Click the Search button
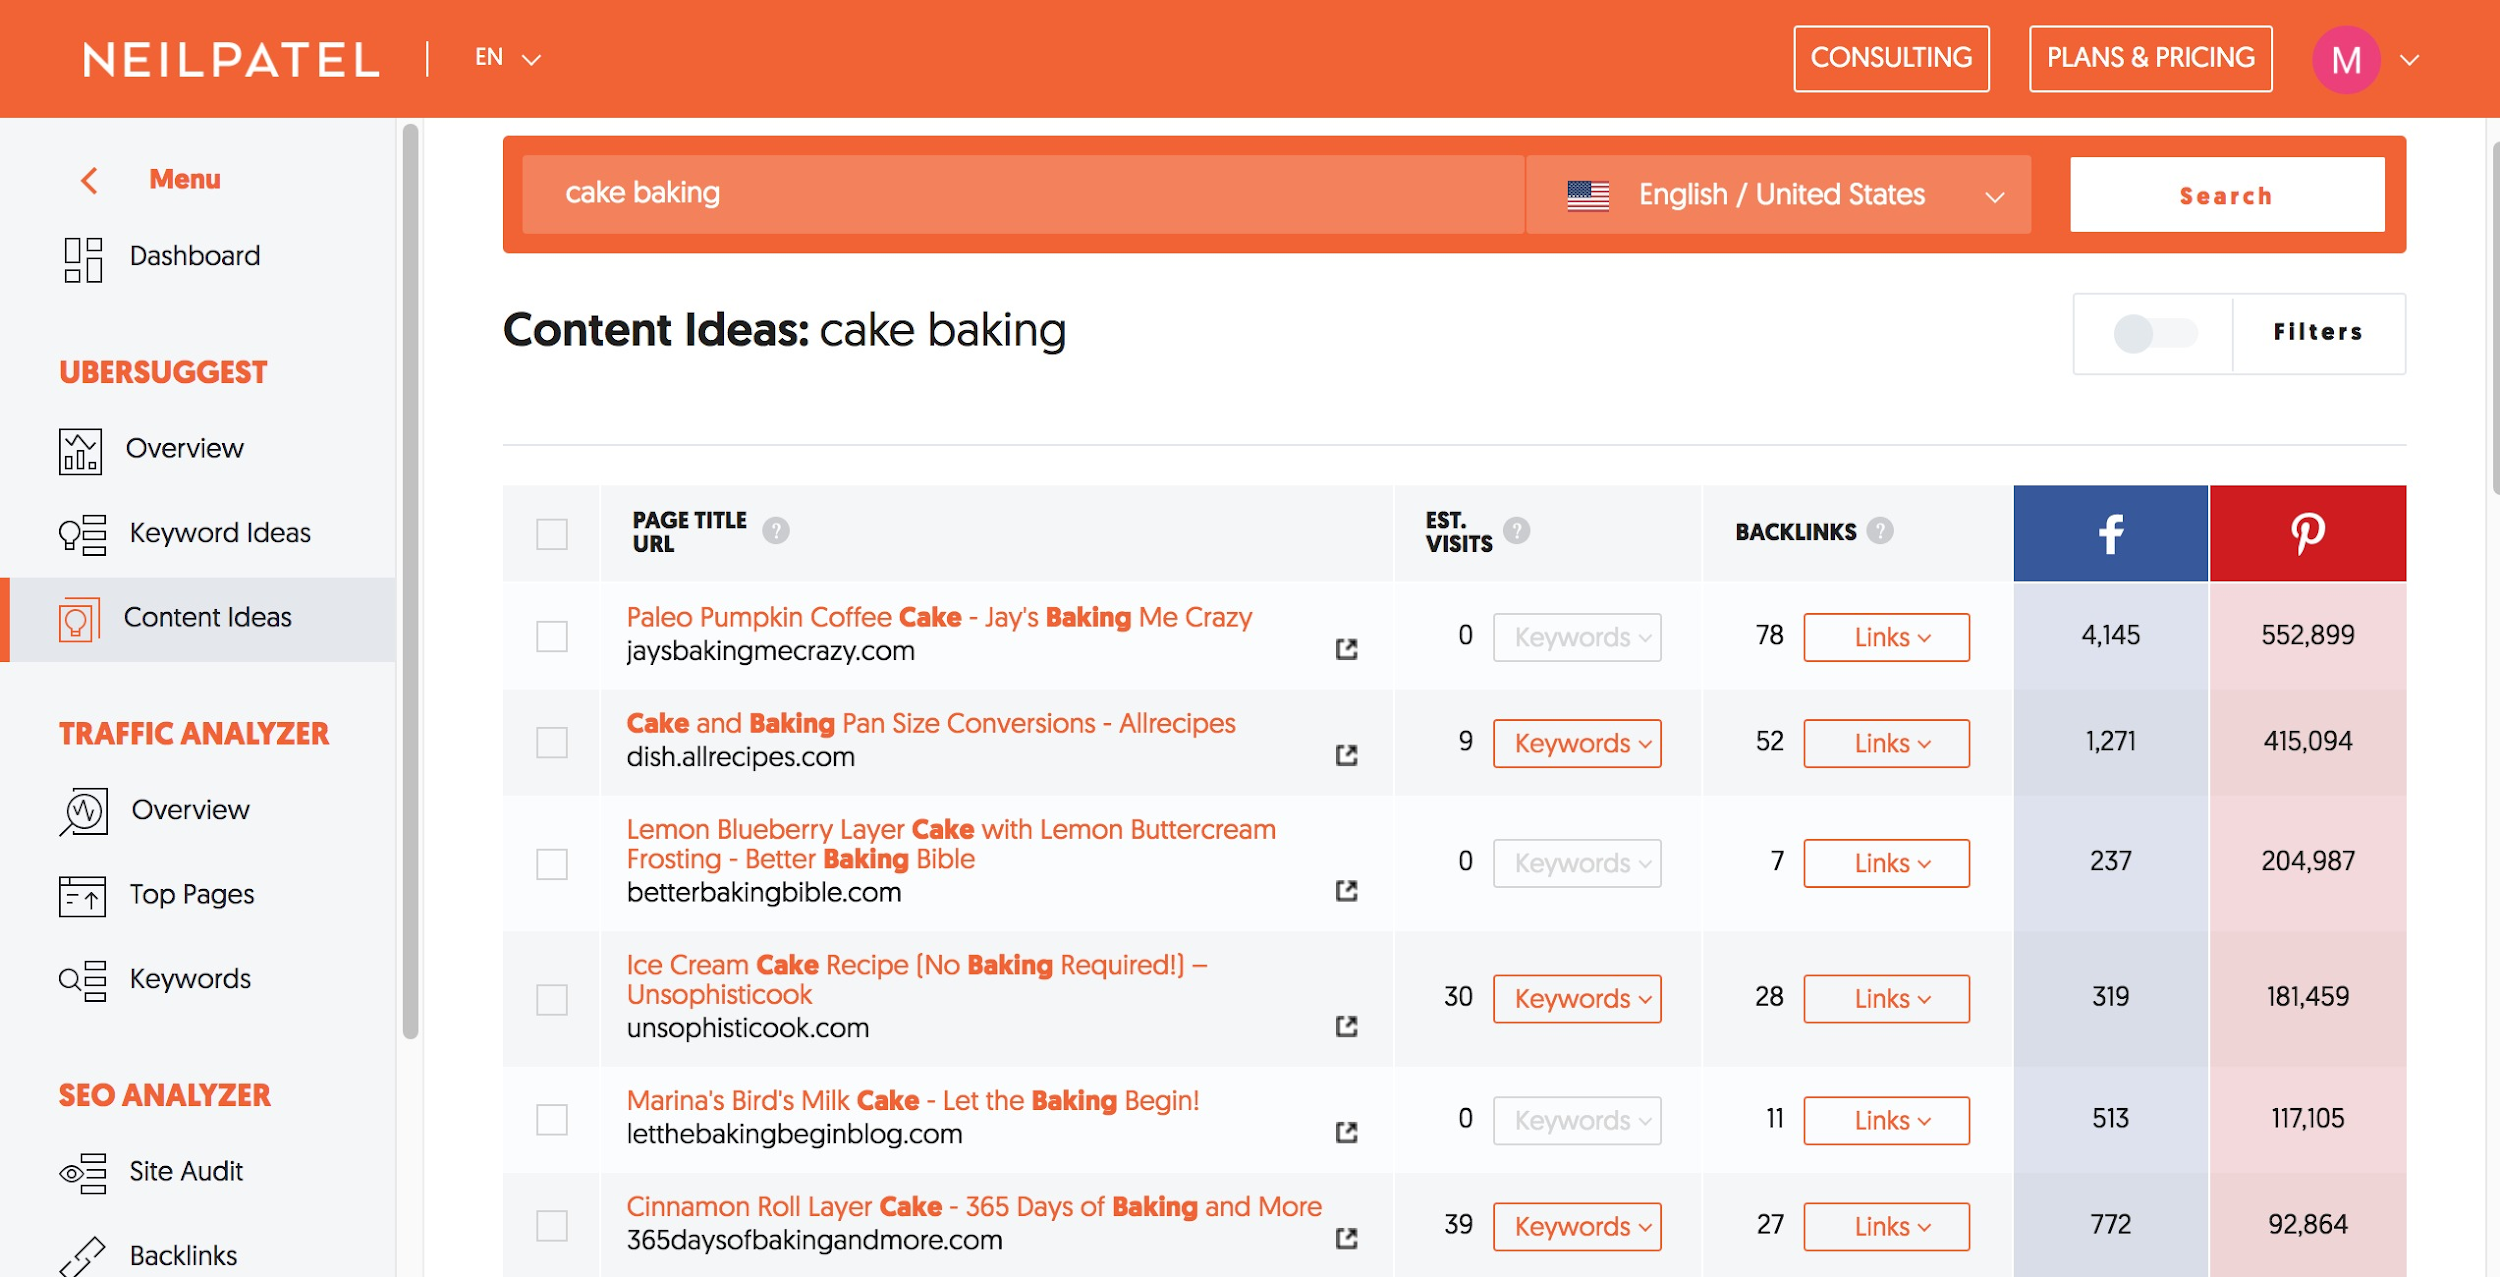This screenshot has width=2500, height=1277. [2227, 195]
